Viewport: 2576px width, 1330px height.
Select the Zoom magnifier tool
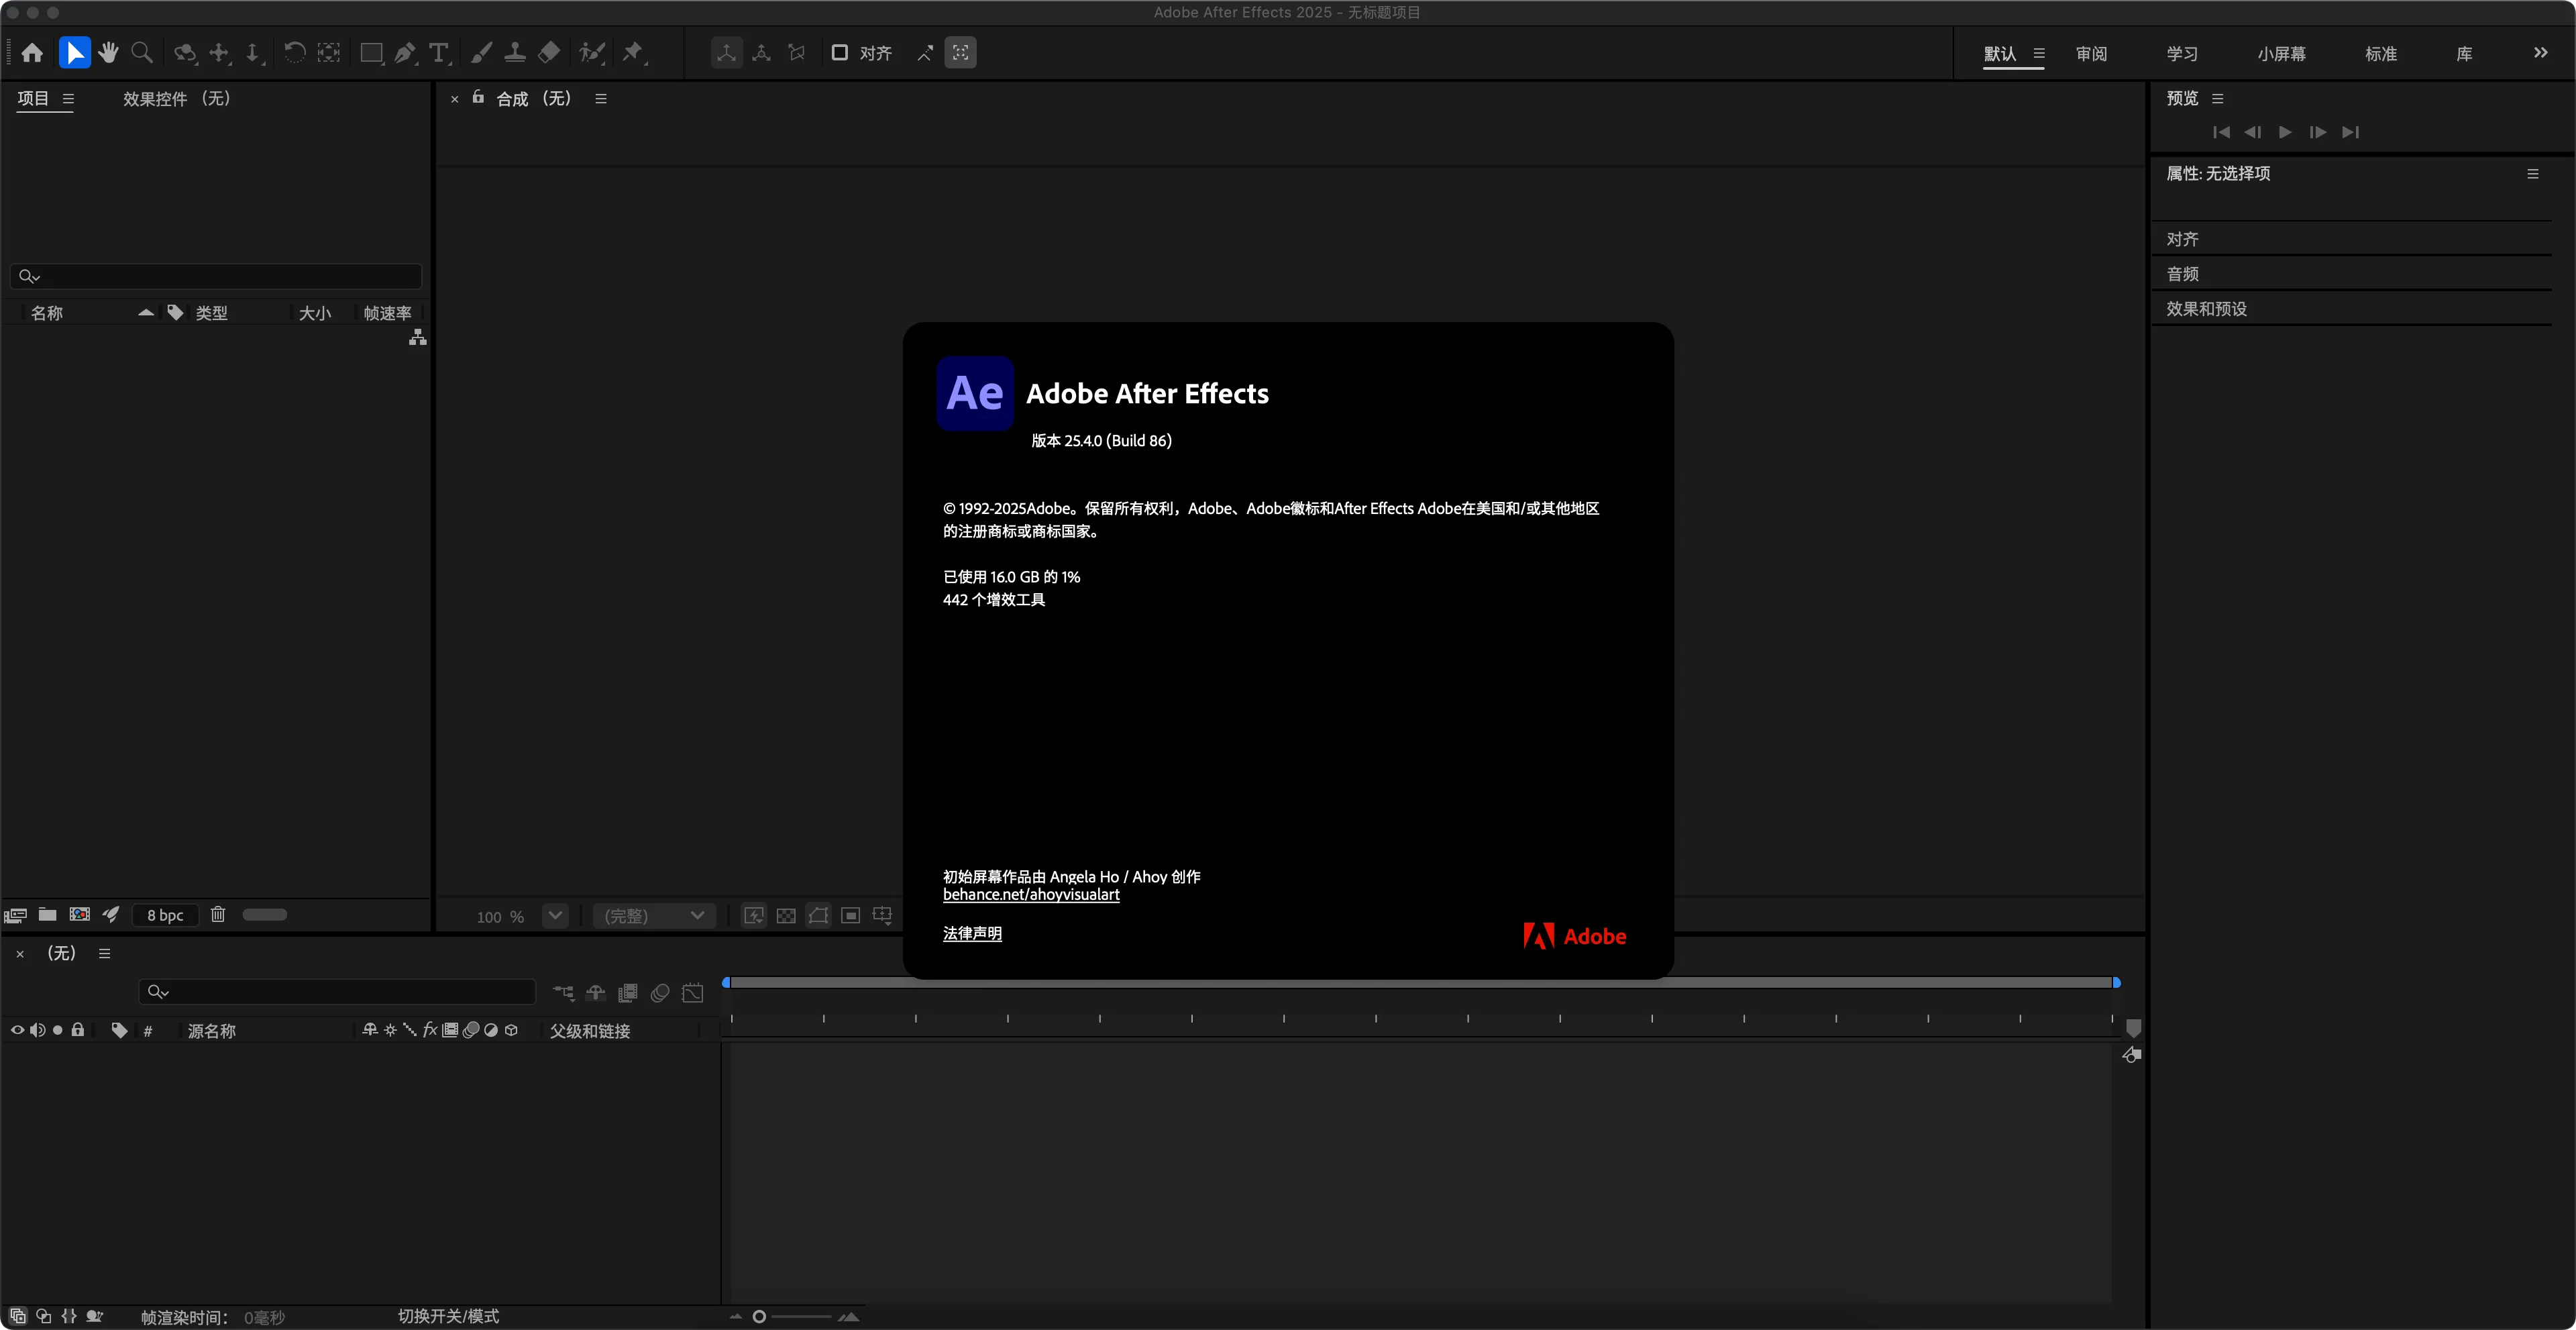pos(142,53)
